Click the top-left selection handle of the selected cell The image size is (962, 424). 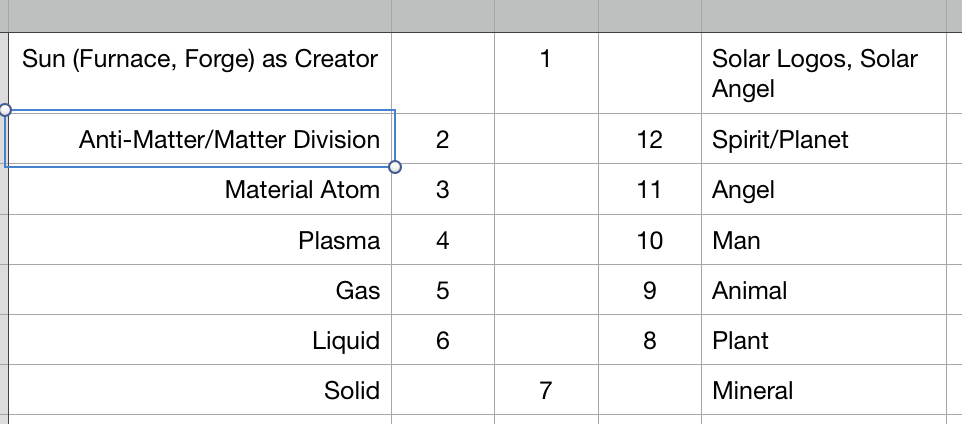click(4, 109)
